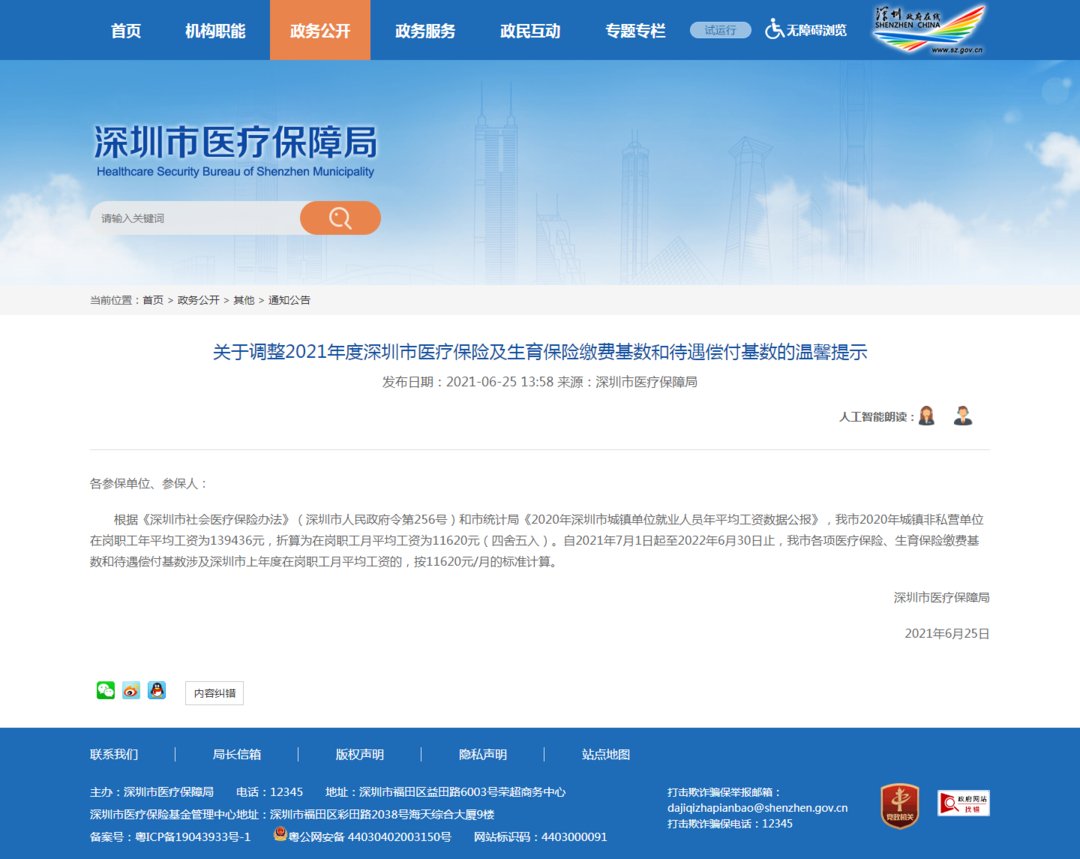Viewport: 1080px width, 859px height.
Task: Open 无障碍浏览 accessibility mode
Action: tap(806, 30)
